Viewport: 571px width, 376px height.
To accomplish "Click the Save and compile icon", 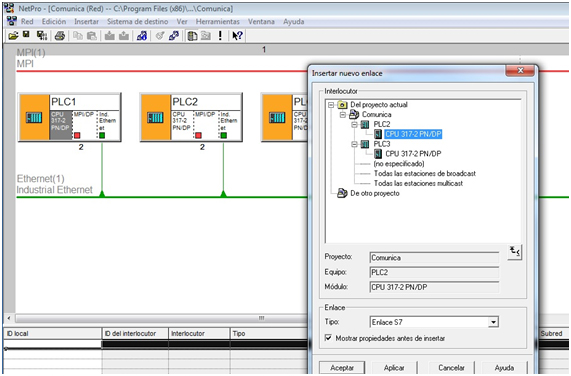I will tap(42, 35).
